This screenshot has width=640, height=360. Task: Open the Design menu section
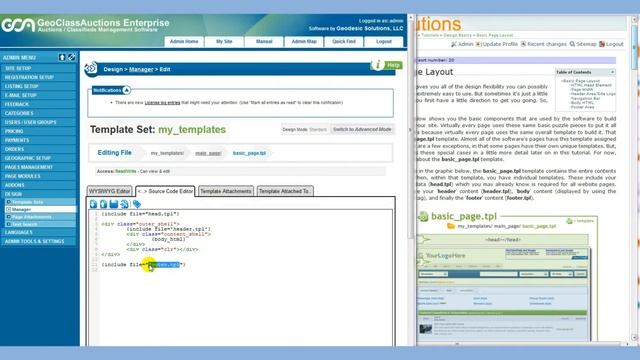tap(38, 194)
